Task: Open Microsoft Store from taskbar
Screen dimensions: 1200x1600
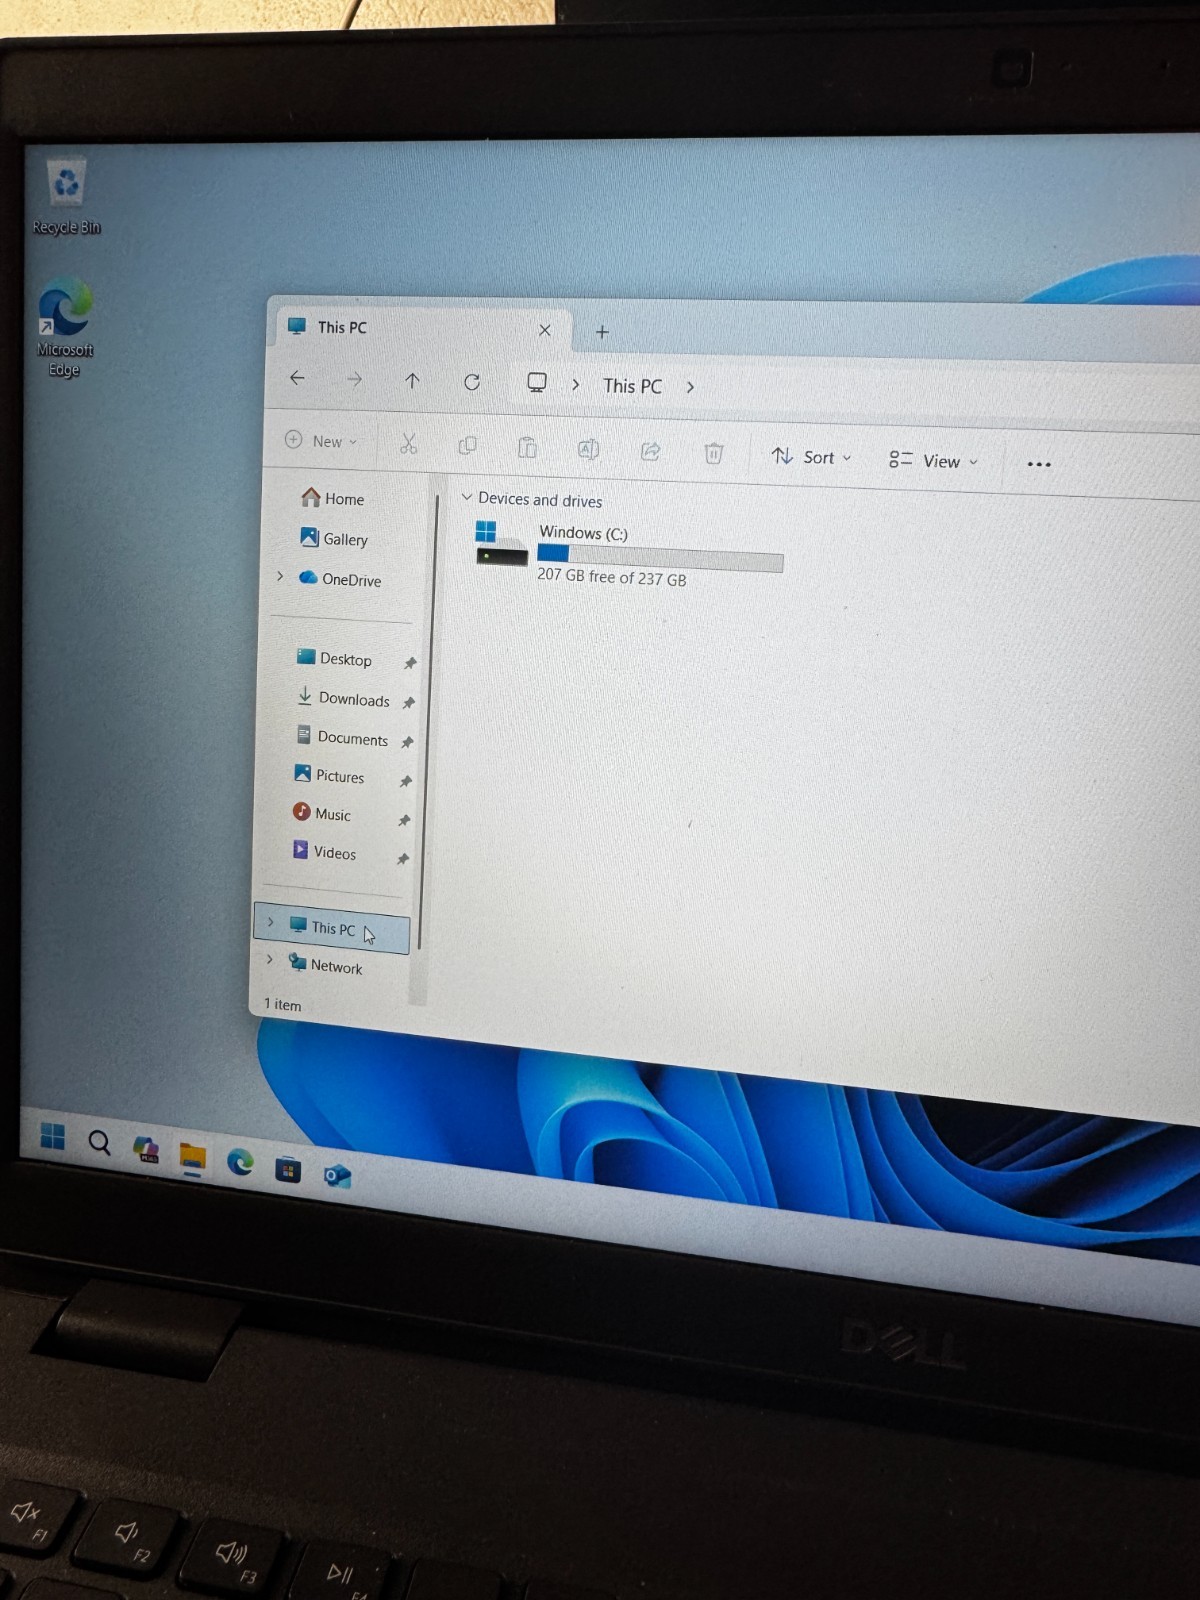Action: (288, 1169)
